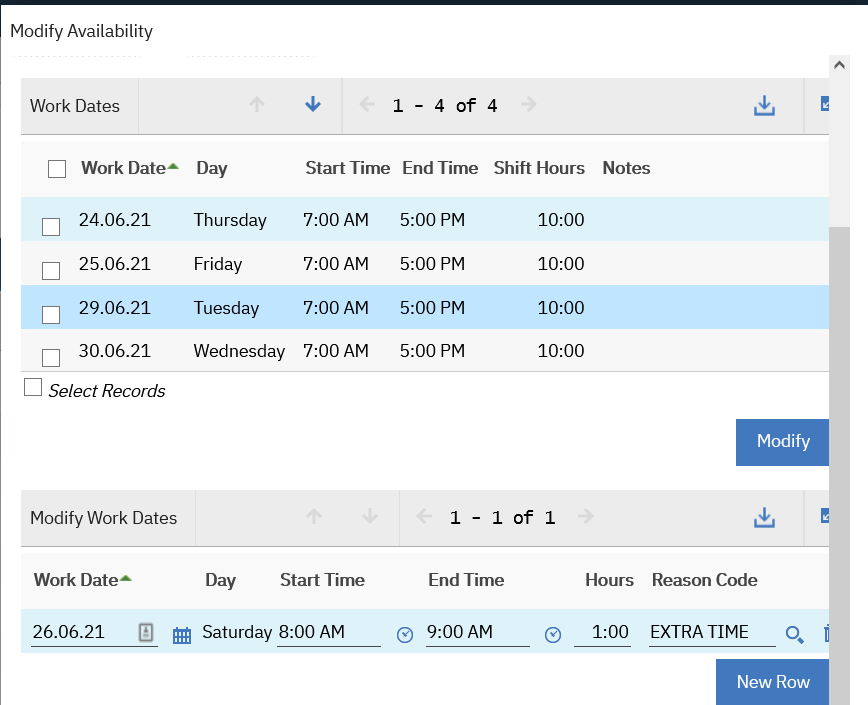The height and width of the screenshot is (705, 868).
Task: Open calendar picker for Work Date field
Action: [181, 634]
